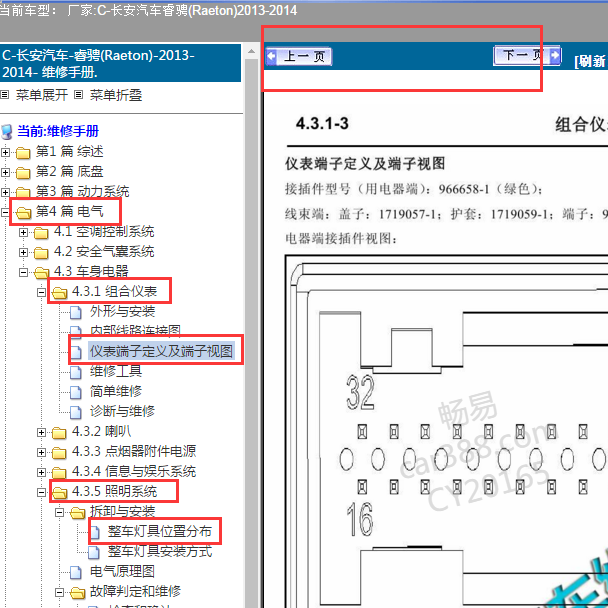Viewport: 608px width, 608px height.
Task: Collapse the 故障判定和维修 subfolder
Action: (x=59, y=592)
